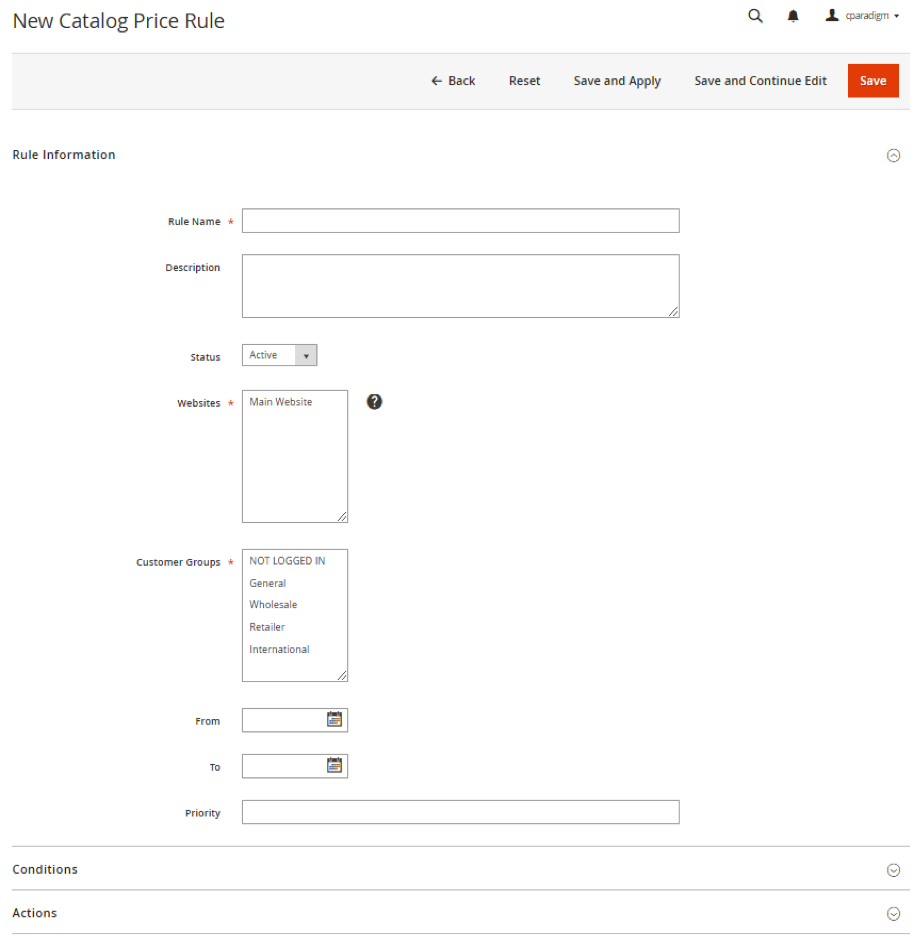Expand the Conditions section

893,869
